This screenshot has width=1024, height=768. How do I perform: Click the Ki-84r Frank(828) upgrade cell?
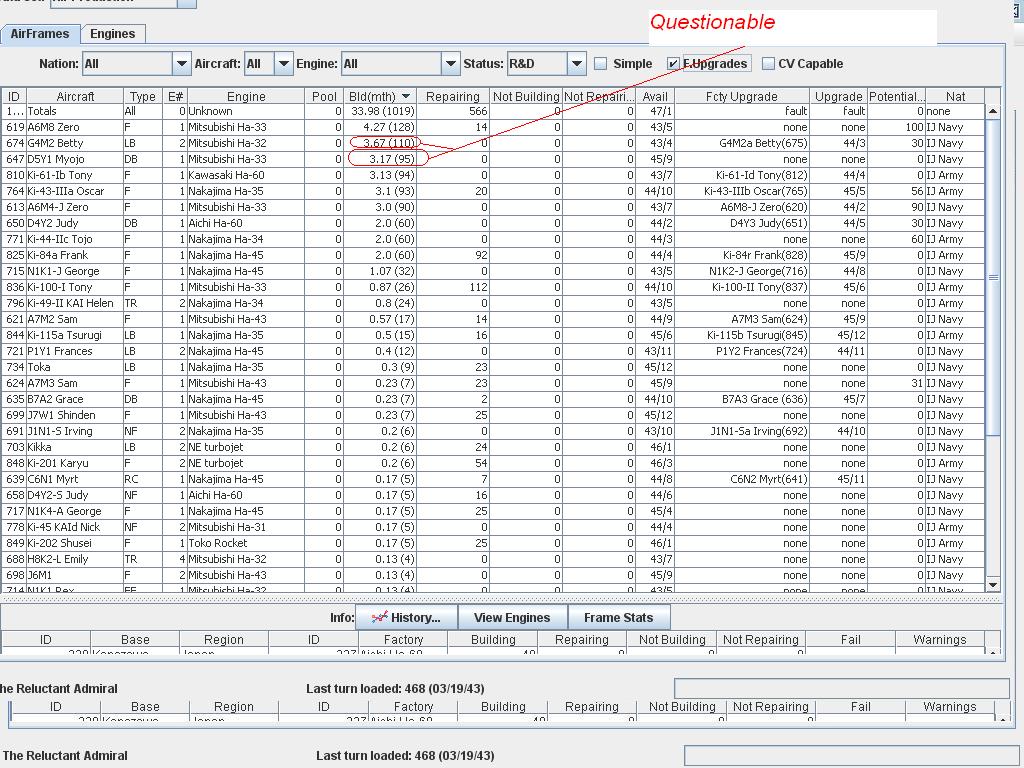pyautogui.click(x=743, y=255)
